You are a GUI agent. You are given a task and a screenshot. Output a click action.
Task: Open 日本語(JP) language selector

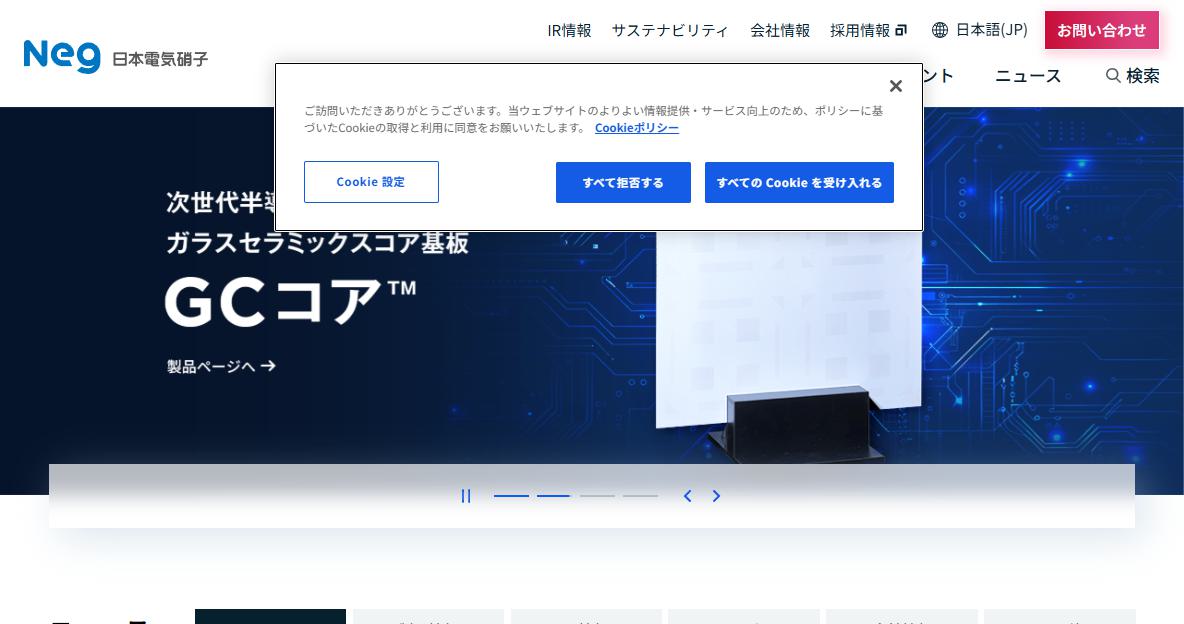pyautogui.click(x=991, y=30)
